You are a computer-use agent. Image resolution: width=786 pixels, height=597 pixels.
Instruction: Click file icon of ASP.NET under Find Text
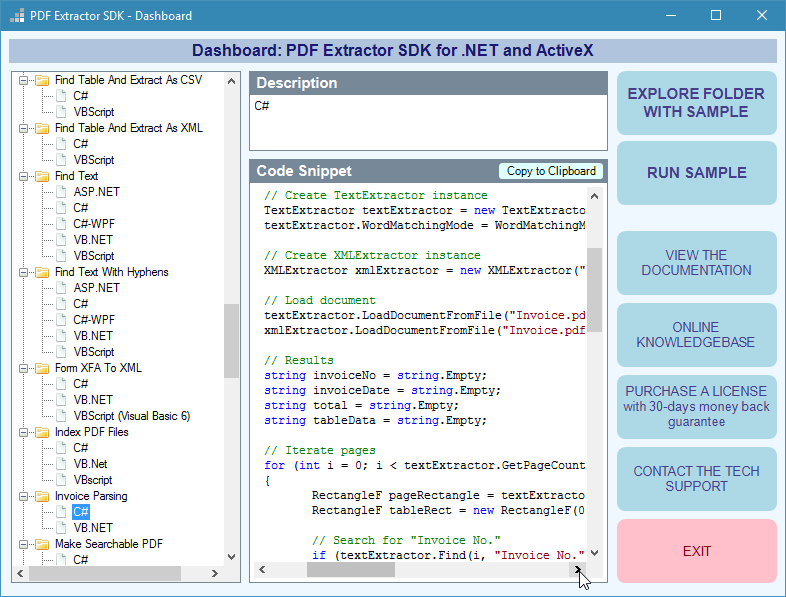point(61,192)
